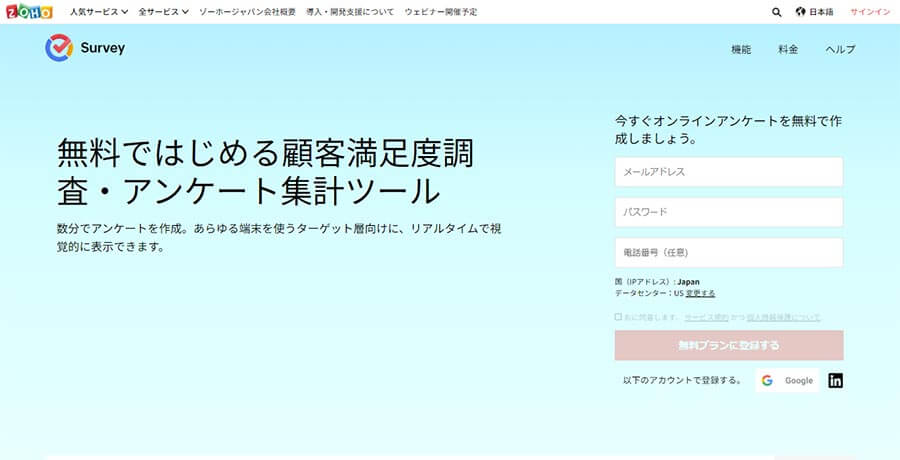Open the 機能 menu item
Image resolution: width=900 pixels, height=460 pixels.
(x=741, y=49)
